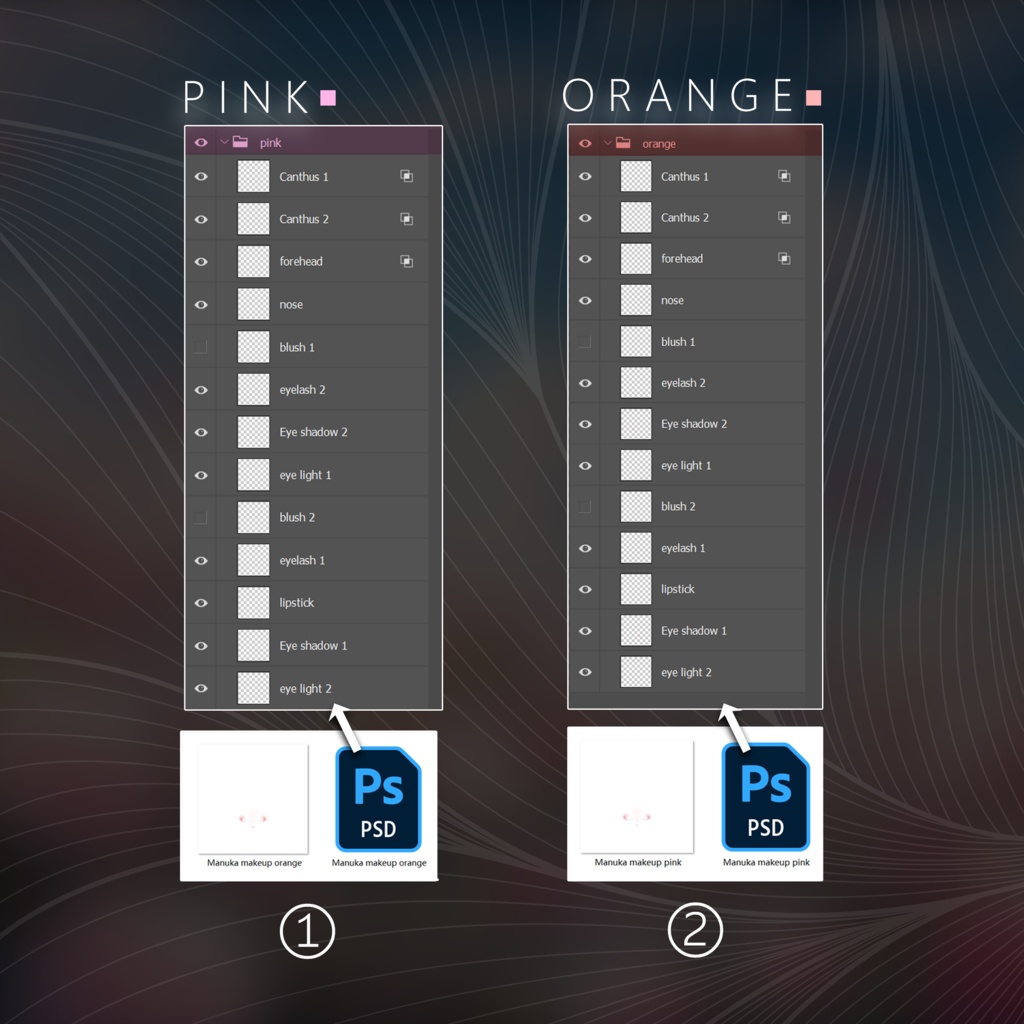Collapse the orange layer group chevron

(x=607, y=143)
